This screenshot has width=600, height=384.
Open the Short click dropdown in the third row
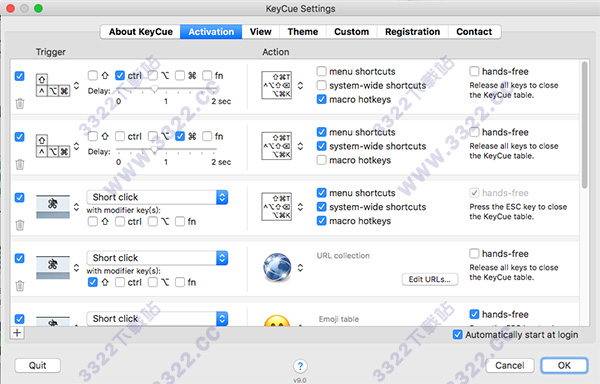click(x=157, y=197)
